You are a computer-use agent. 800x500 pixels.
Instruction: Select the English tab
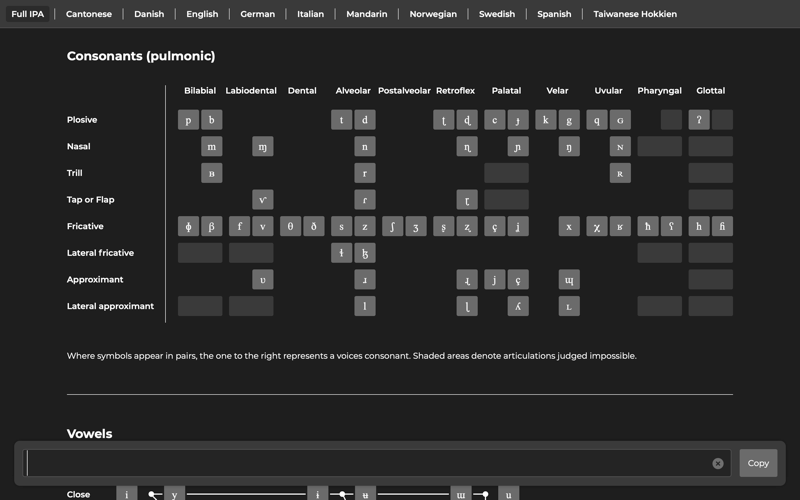pyautogui.click(x=202, y=14)
